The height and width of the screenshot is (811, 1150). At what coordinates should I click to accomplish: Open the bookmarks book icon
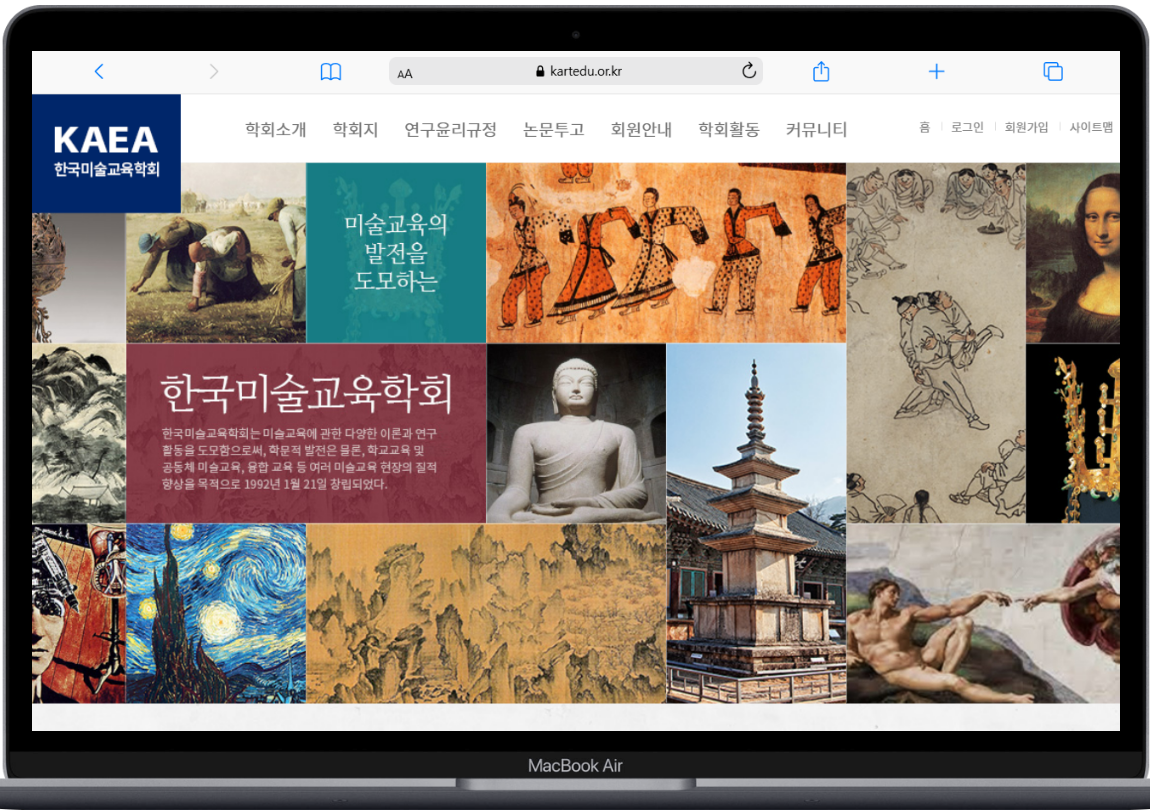click(330, 71)
